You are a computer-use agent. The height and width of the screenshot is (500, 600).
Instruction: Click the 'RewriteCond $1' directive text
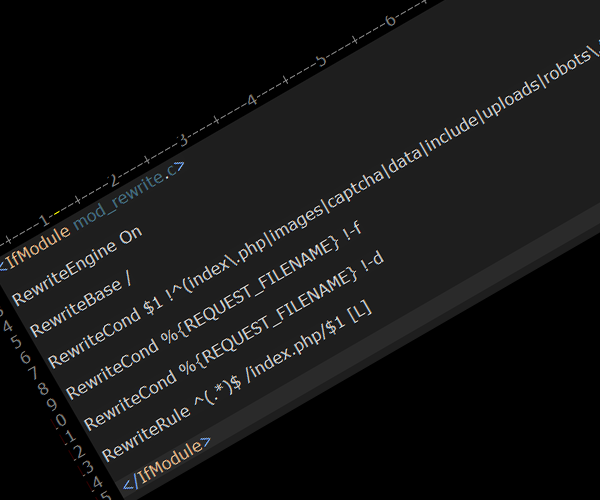pos(105,334)
